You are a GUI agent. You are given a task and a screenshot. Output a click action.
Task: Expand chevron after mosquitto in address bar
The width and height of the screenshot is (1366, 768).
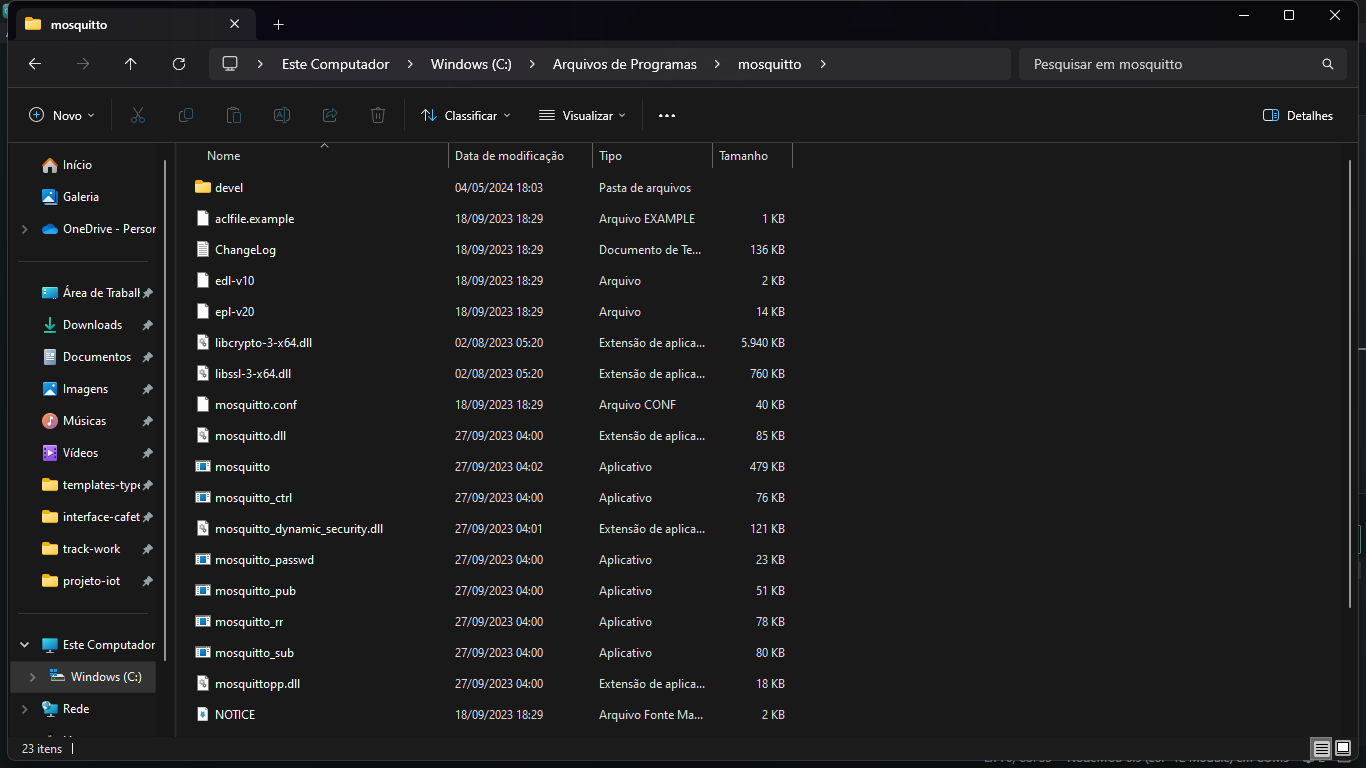coord(823,64)
